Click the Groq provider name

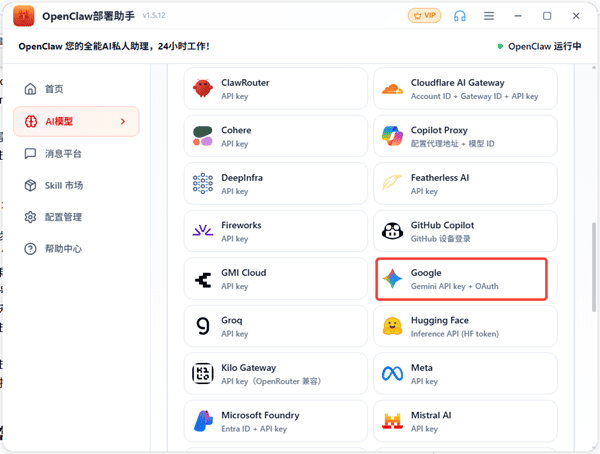232,320
